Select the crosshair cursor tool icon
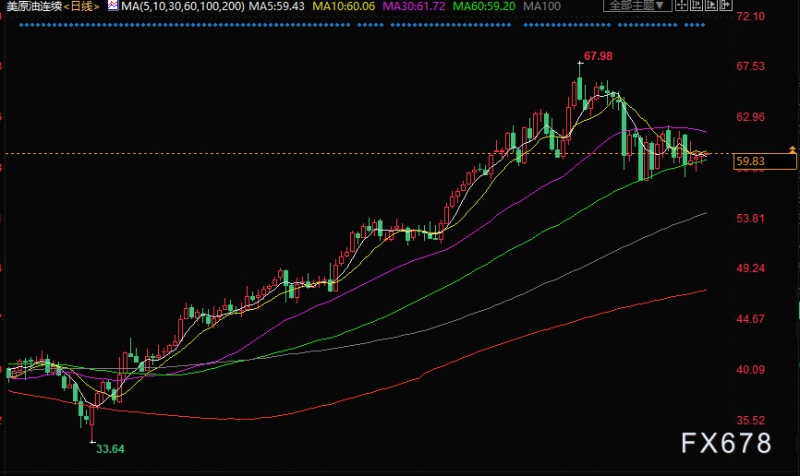 pyautogui.click(x=682, y=6)
